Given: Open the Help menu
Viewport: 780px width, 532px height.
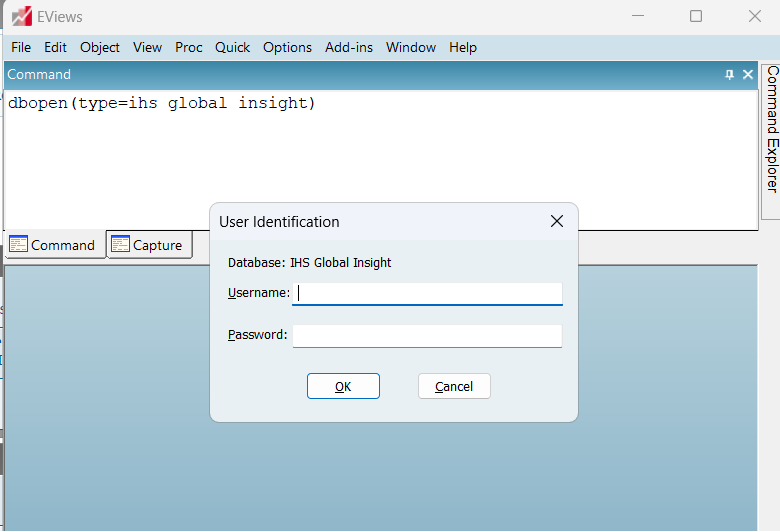Looking at the screenshot, I should pyautogui.click(x=463, y=47).
